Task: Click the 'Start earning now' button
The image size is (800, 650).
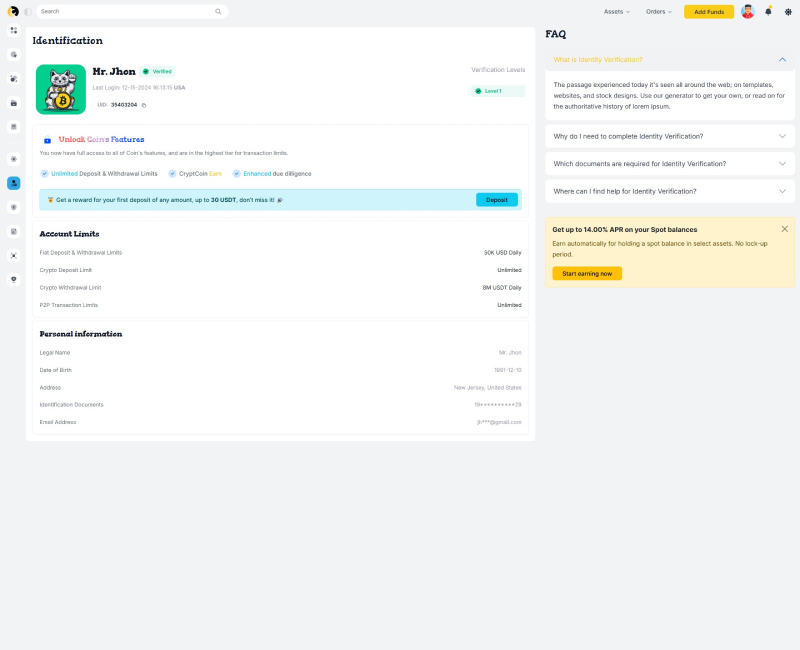Action: (587, 273)
